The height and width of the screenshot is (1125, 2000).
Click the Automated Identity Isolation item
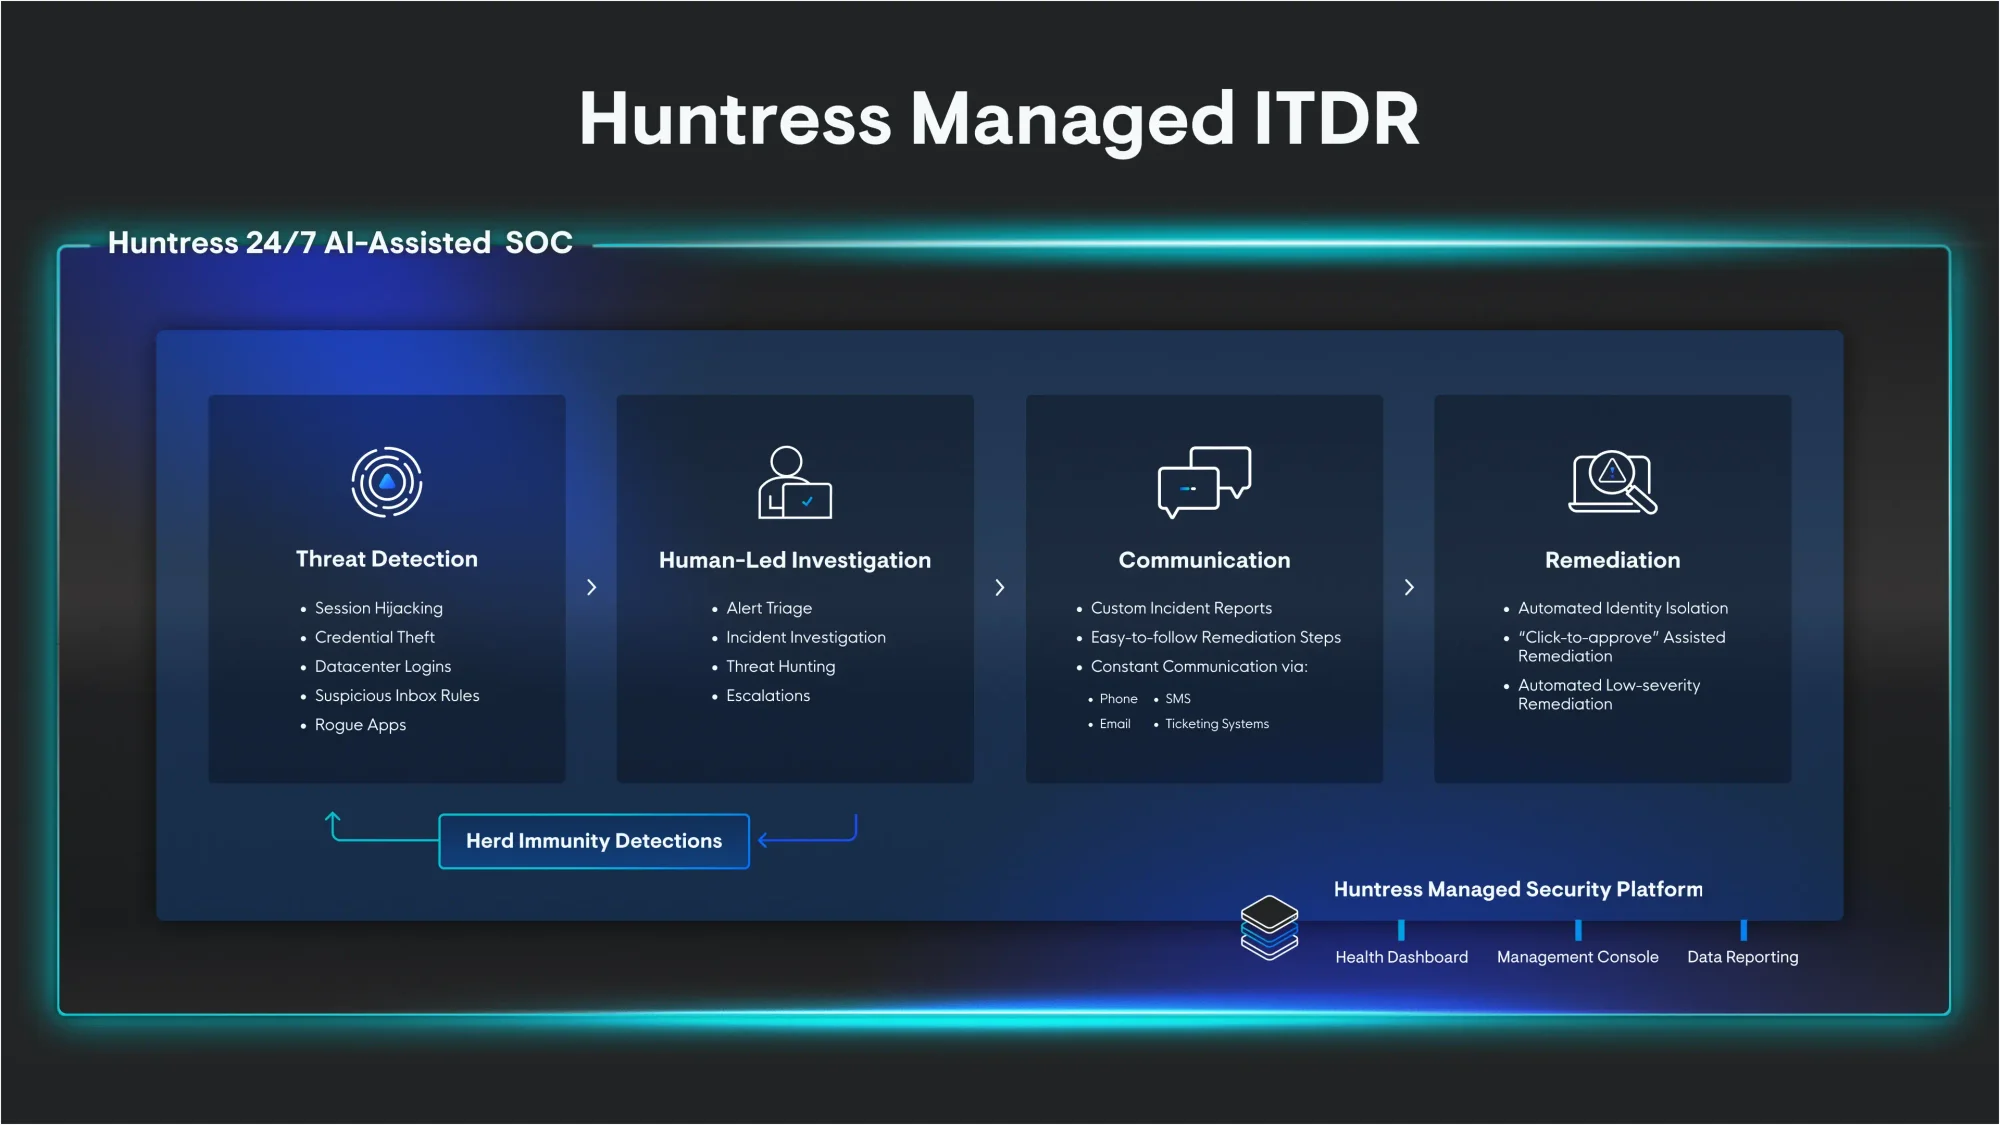pos(1622,608)
